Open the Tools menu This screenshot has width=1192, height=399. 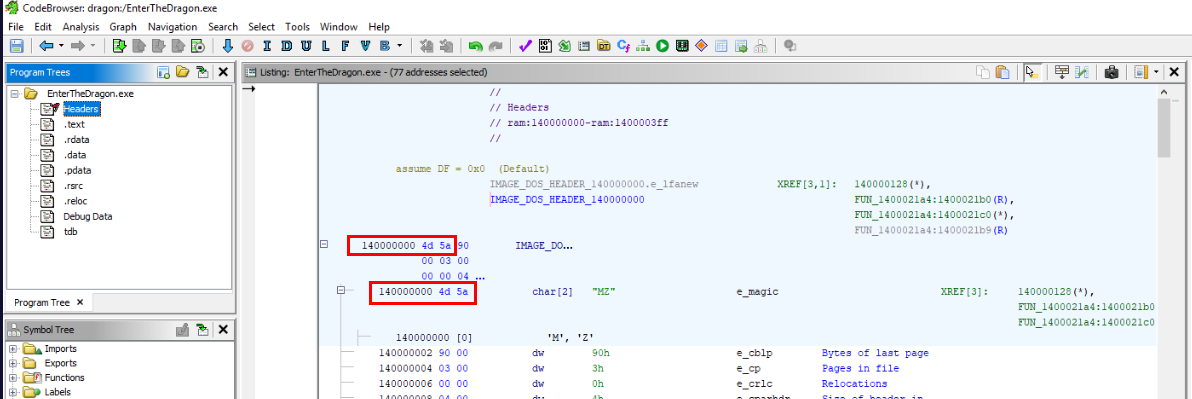point(297,27)
